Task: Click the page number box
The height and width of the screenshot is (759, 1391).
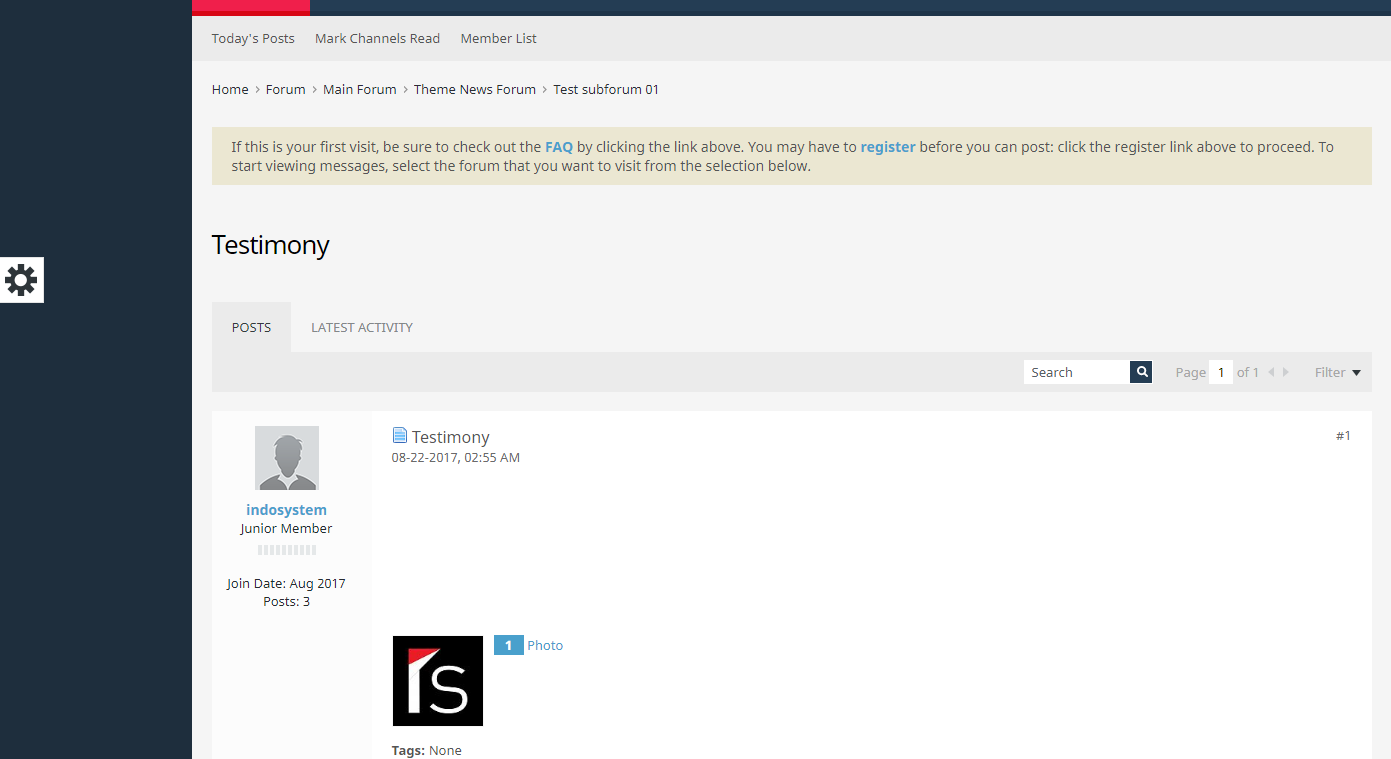Action: click(1221, 372)
